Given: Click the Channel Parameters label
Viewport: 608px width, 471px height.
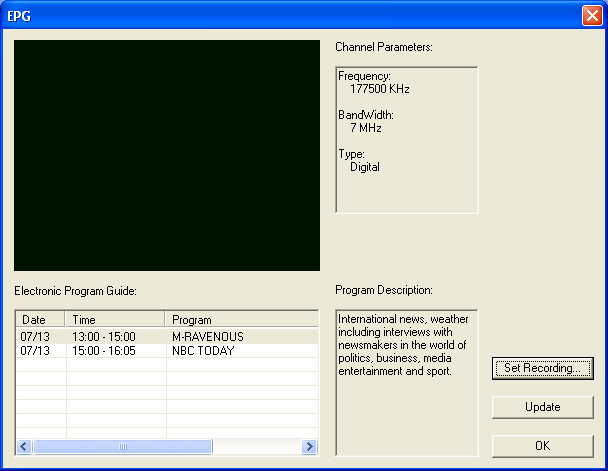Looking at the screenshot, I should click(384, 47).
